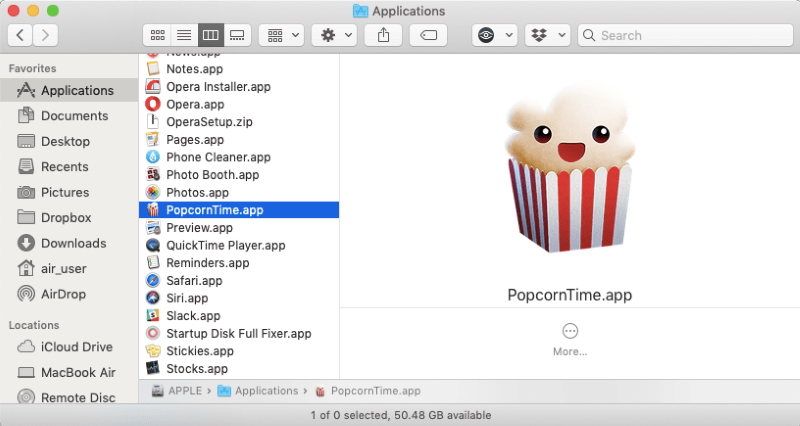Screen dimensions: 800x426
Task: Click the Startup Disk Full Fixer.app icon
Action: point(153,333)
